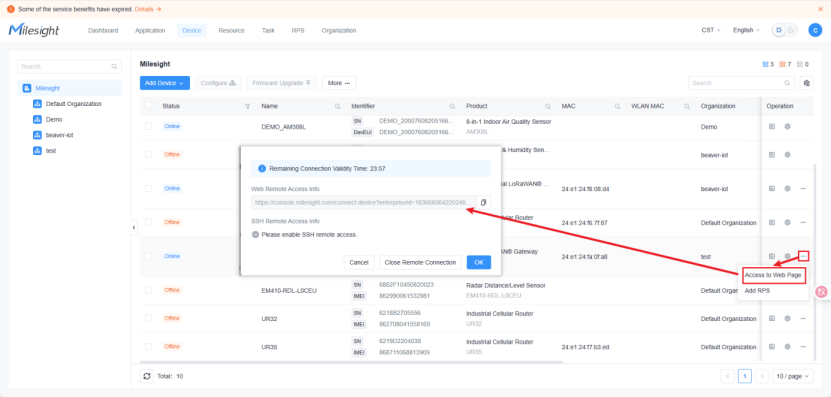Go to the Resource tab
This screenshot has height=397, width=831.
tap(232, 30)
